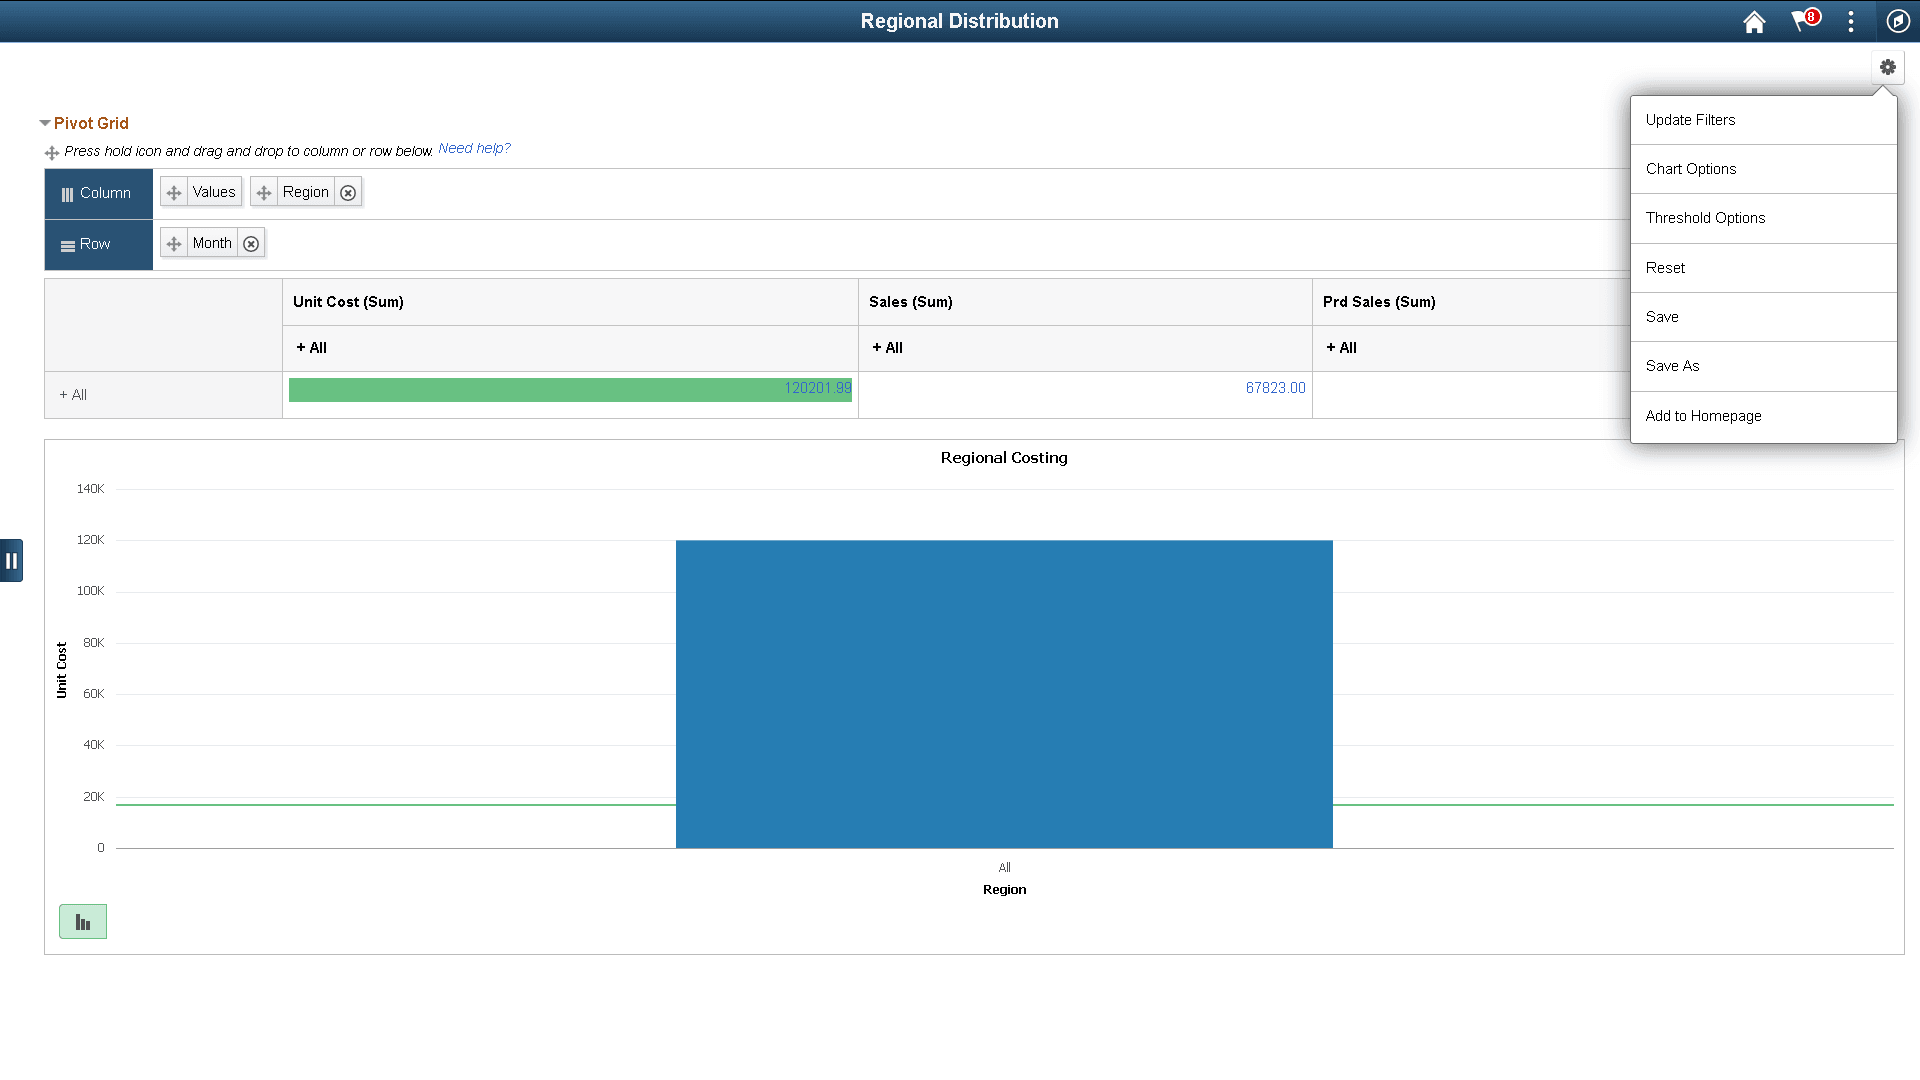Viewport: 1920px width, 1080px height.
Task: Open the Need help? link
Action: click(x=474, y=148)
